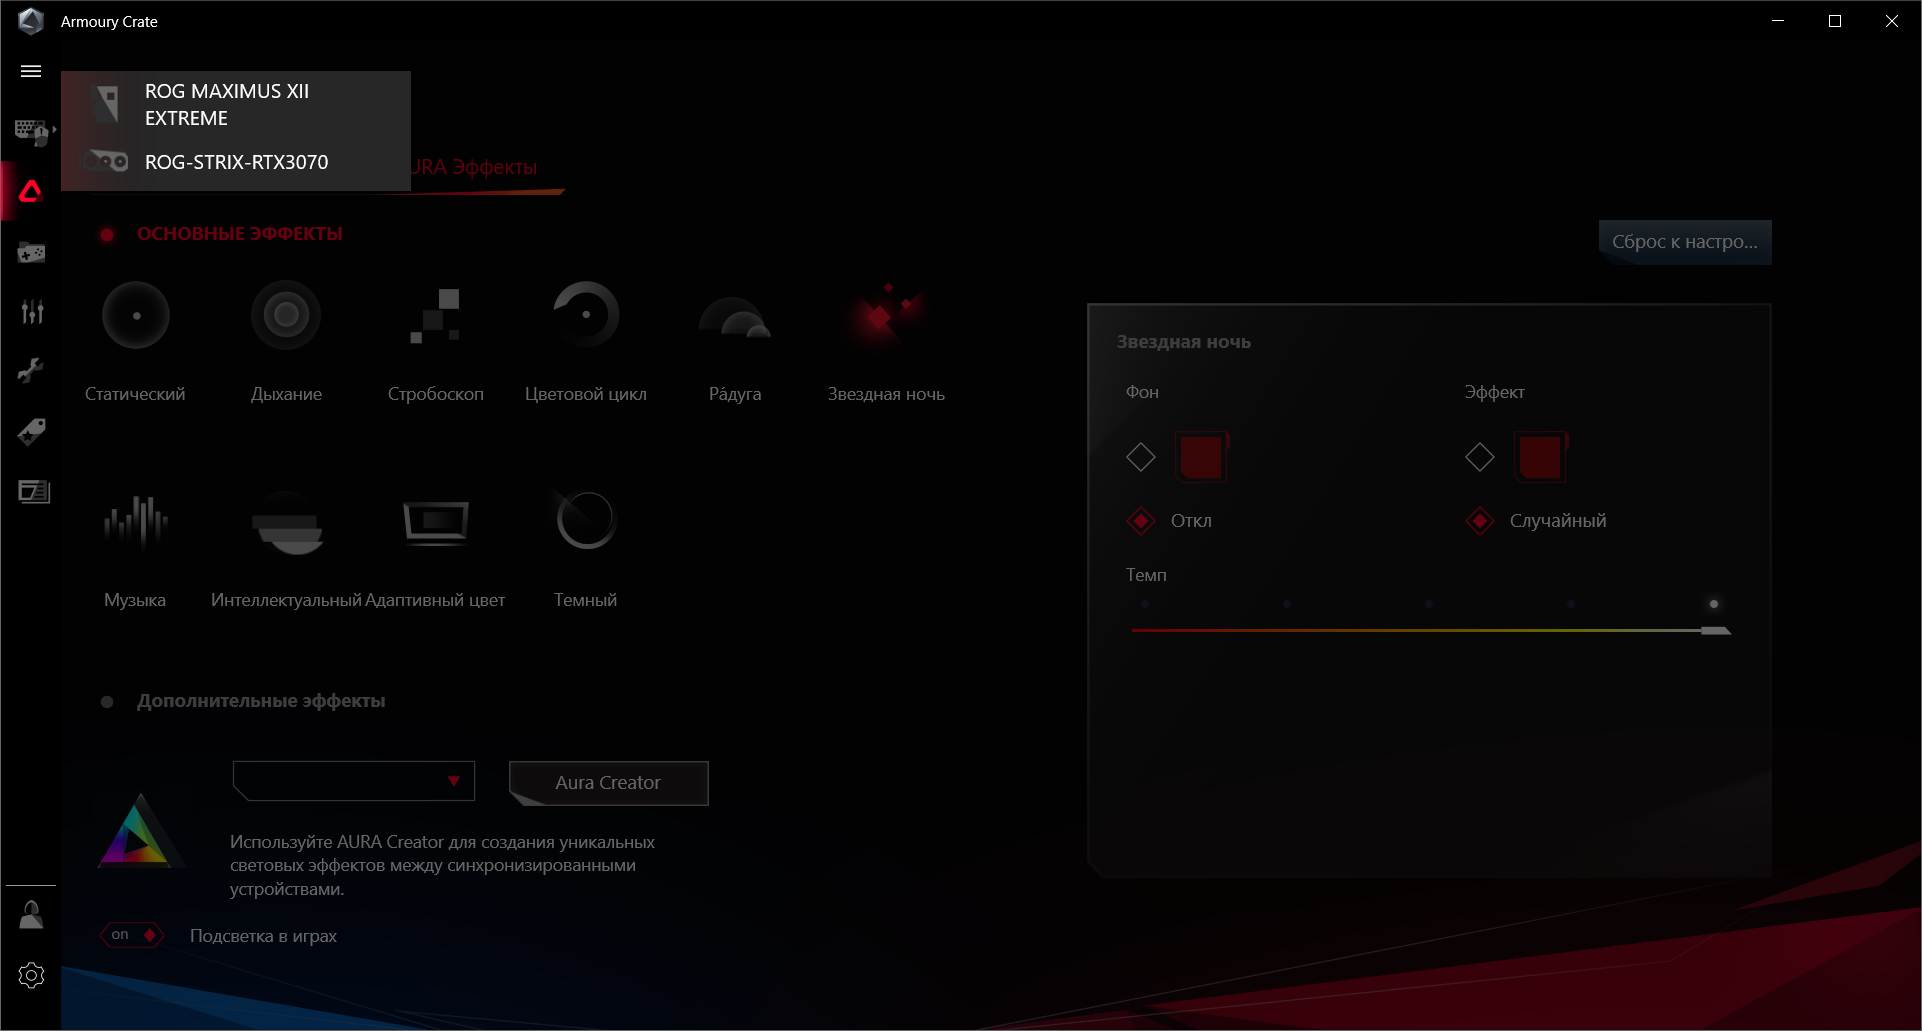Toggle the Подсветка в играх on switch
1922x1031 pixels.
tap(131, 935)
